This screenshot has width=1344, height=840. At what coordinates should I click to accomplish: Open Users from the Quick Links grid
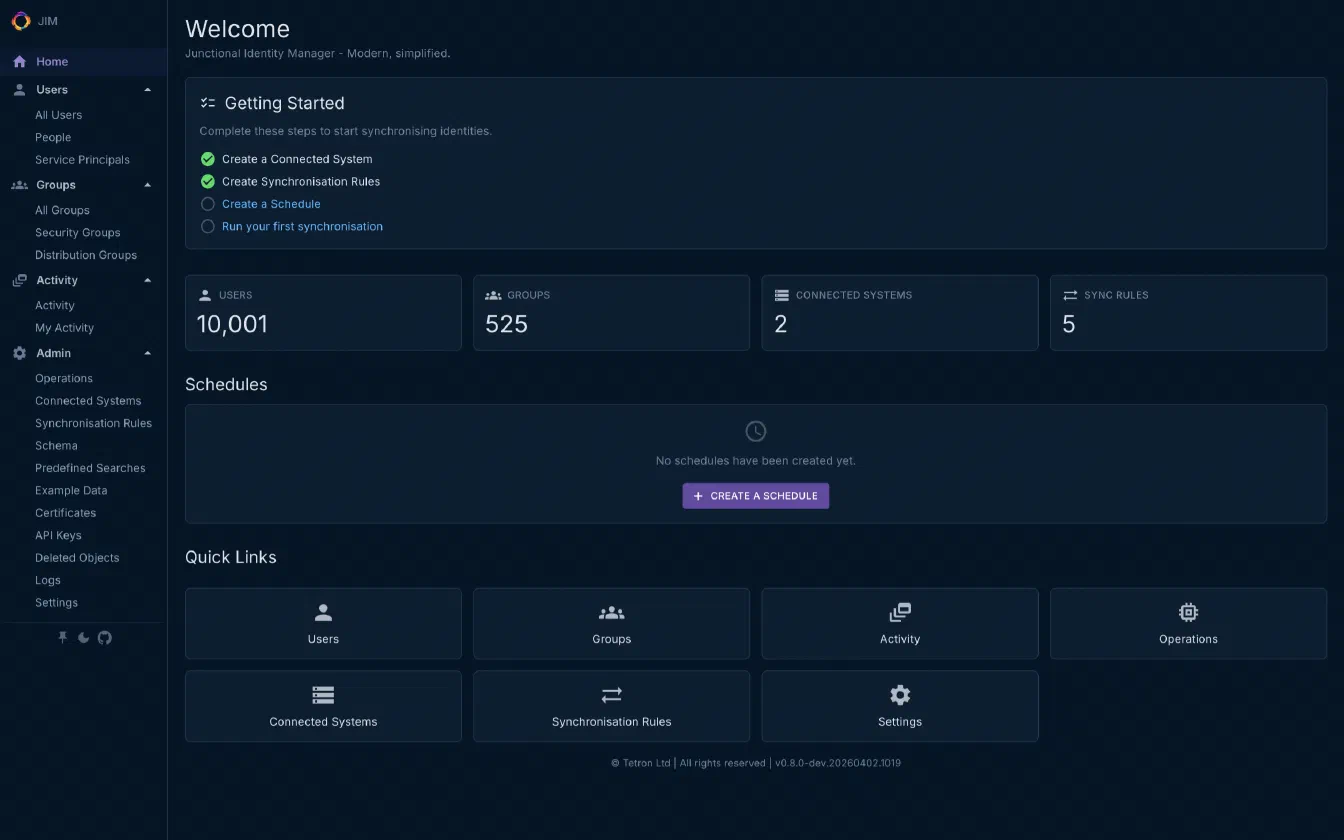[323, 623]
